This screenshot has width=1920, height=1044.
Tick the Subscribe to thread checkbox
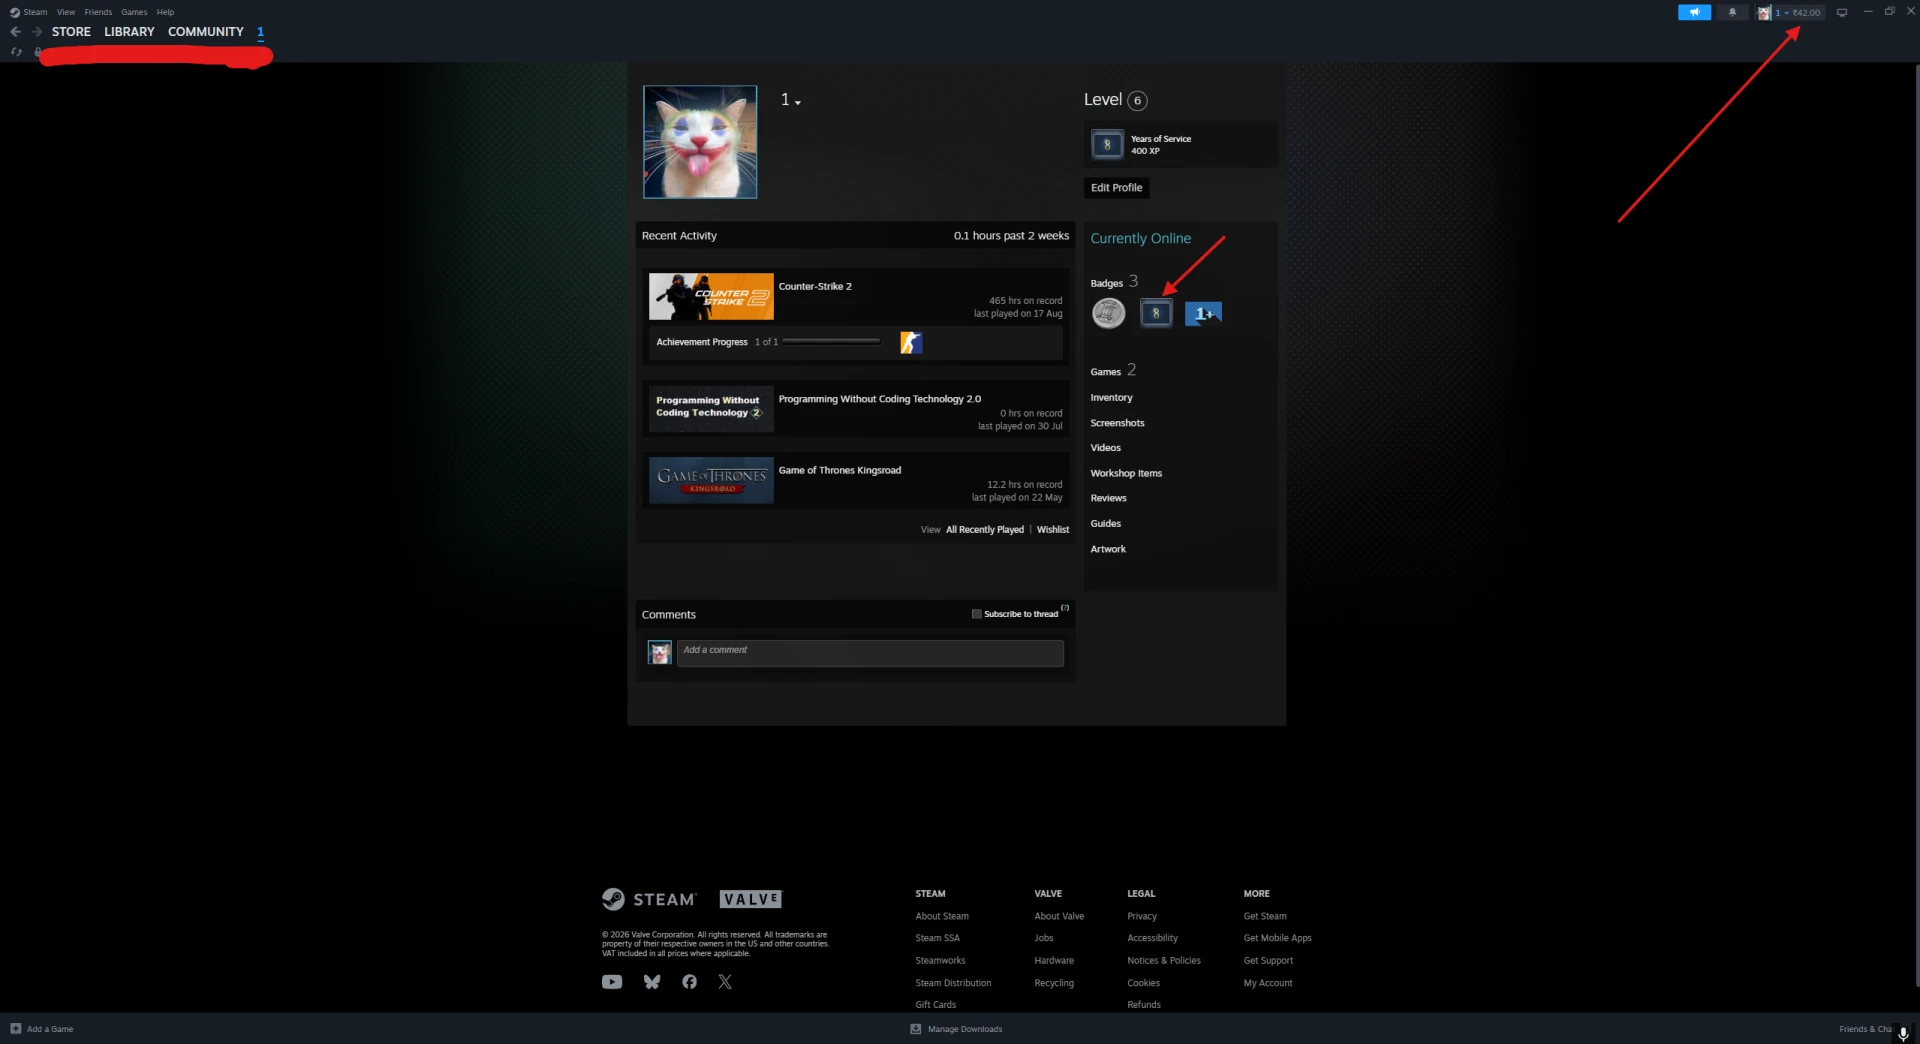[977, 614]
